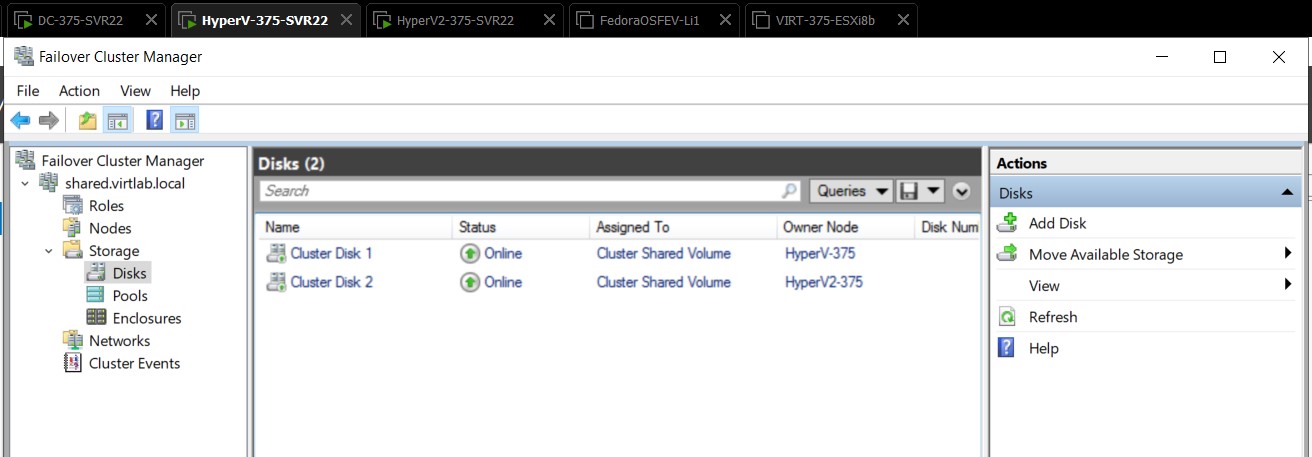Click the magnifier icon in the search box
Screen dimensions: 1312x457
pyautogui.click(x=789, y=190)
